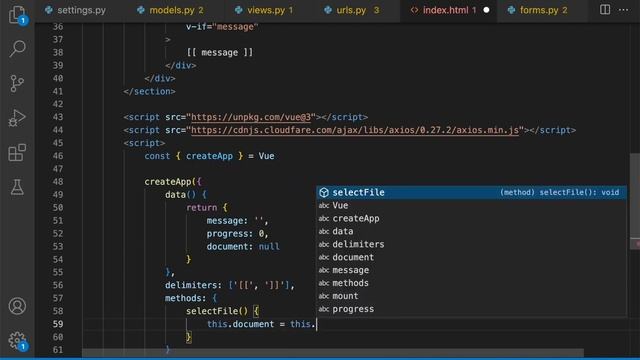Click 'data()' on line 49
The width and height of the screenshot is (640, 360).
[x=180, y=195]
